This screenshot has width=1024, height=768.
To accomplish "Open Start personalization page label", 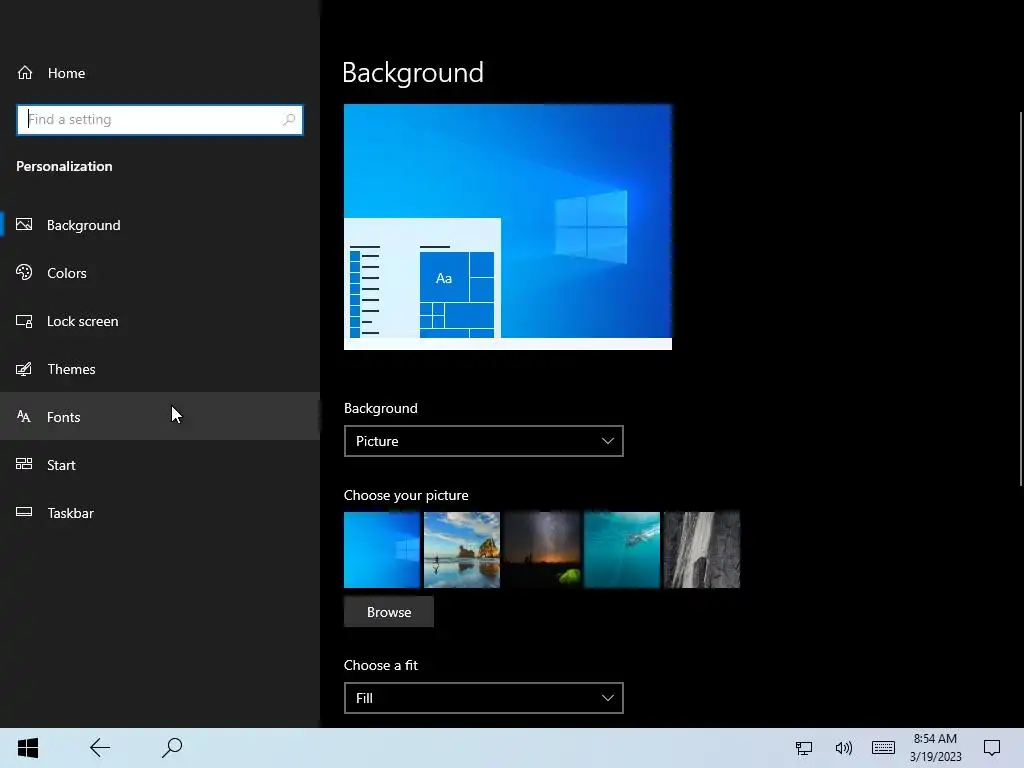I will [x=61, y=465].
